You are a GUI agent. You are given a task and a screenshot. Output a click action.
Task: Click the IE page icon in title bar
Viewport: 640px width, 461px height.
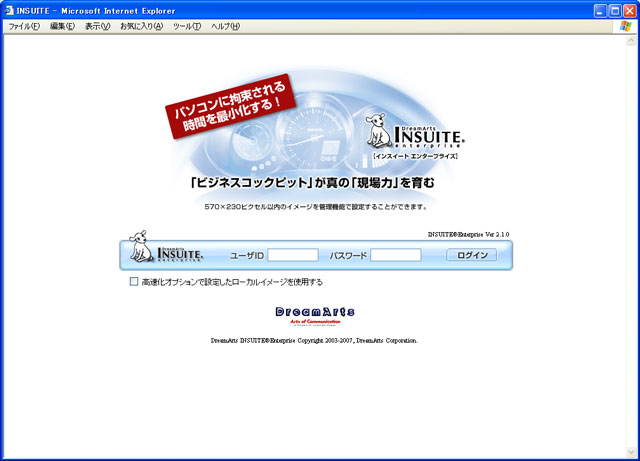pos(9,11)
